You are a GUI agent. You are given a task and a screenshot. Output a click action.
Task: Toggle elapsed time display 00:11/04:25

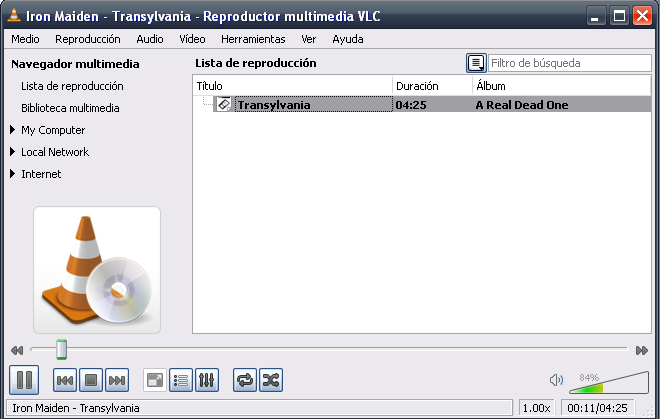pyautogui.click(x=597, y=408)
